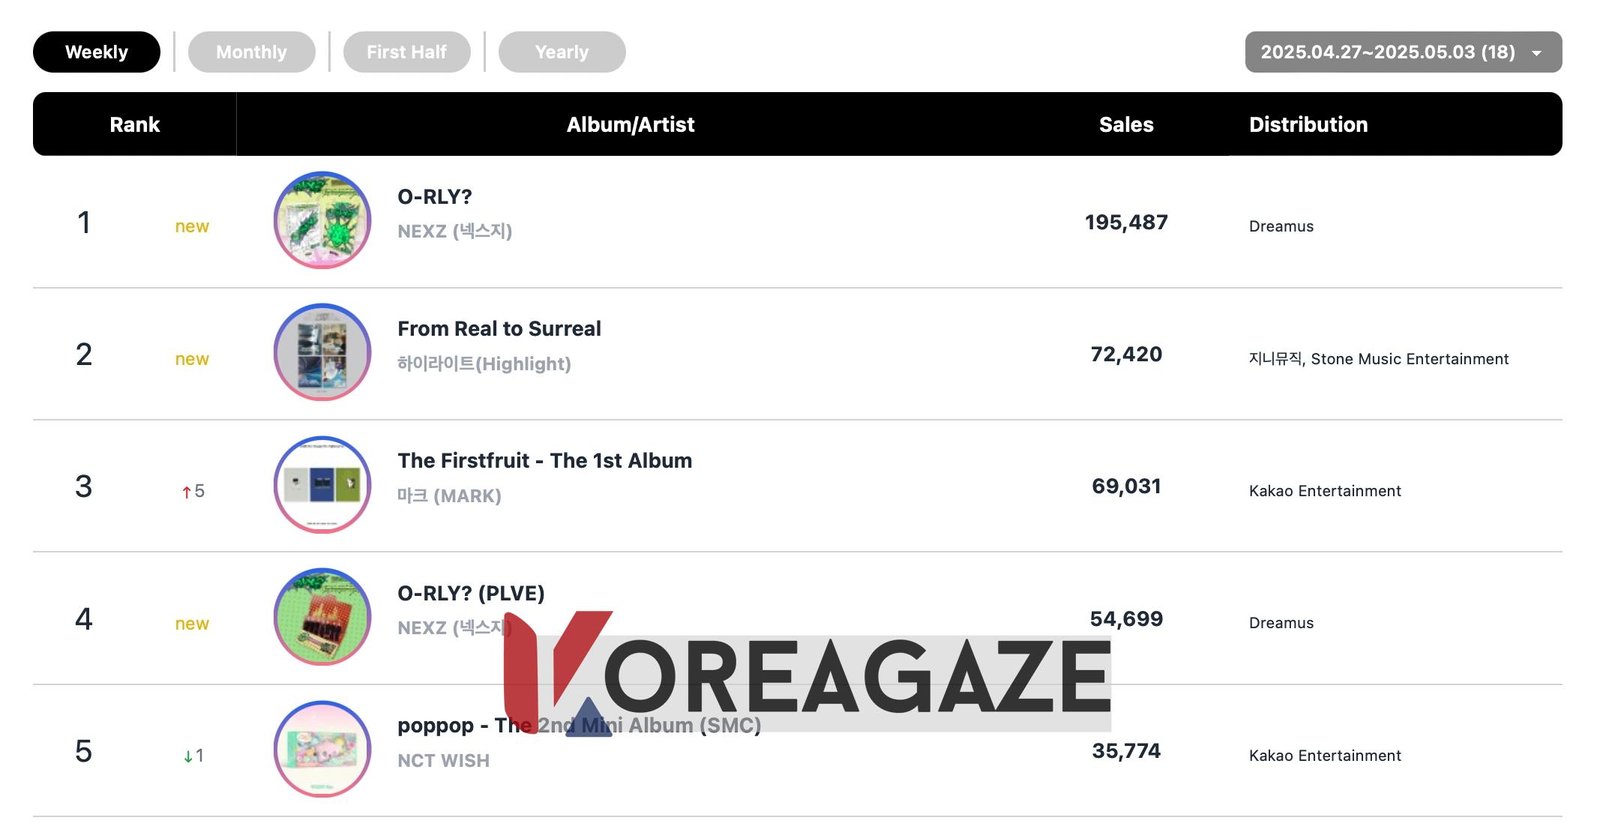Open the week date range dropdown
The height and width of the screenshot is (826, 1600).
point(1388,52)
